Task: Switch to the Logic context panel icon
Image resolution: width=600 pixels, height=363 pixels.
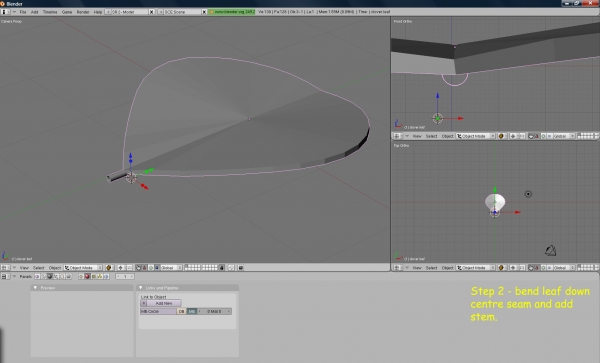Action: coord(37,276)
